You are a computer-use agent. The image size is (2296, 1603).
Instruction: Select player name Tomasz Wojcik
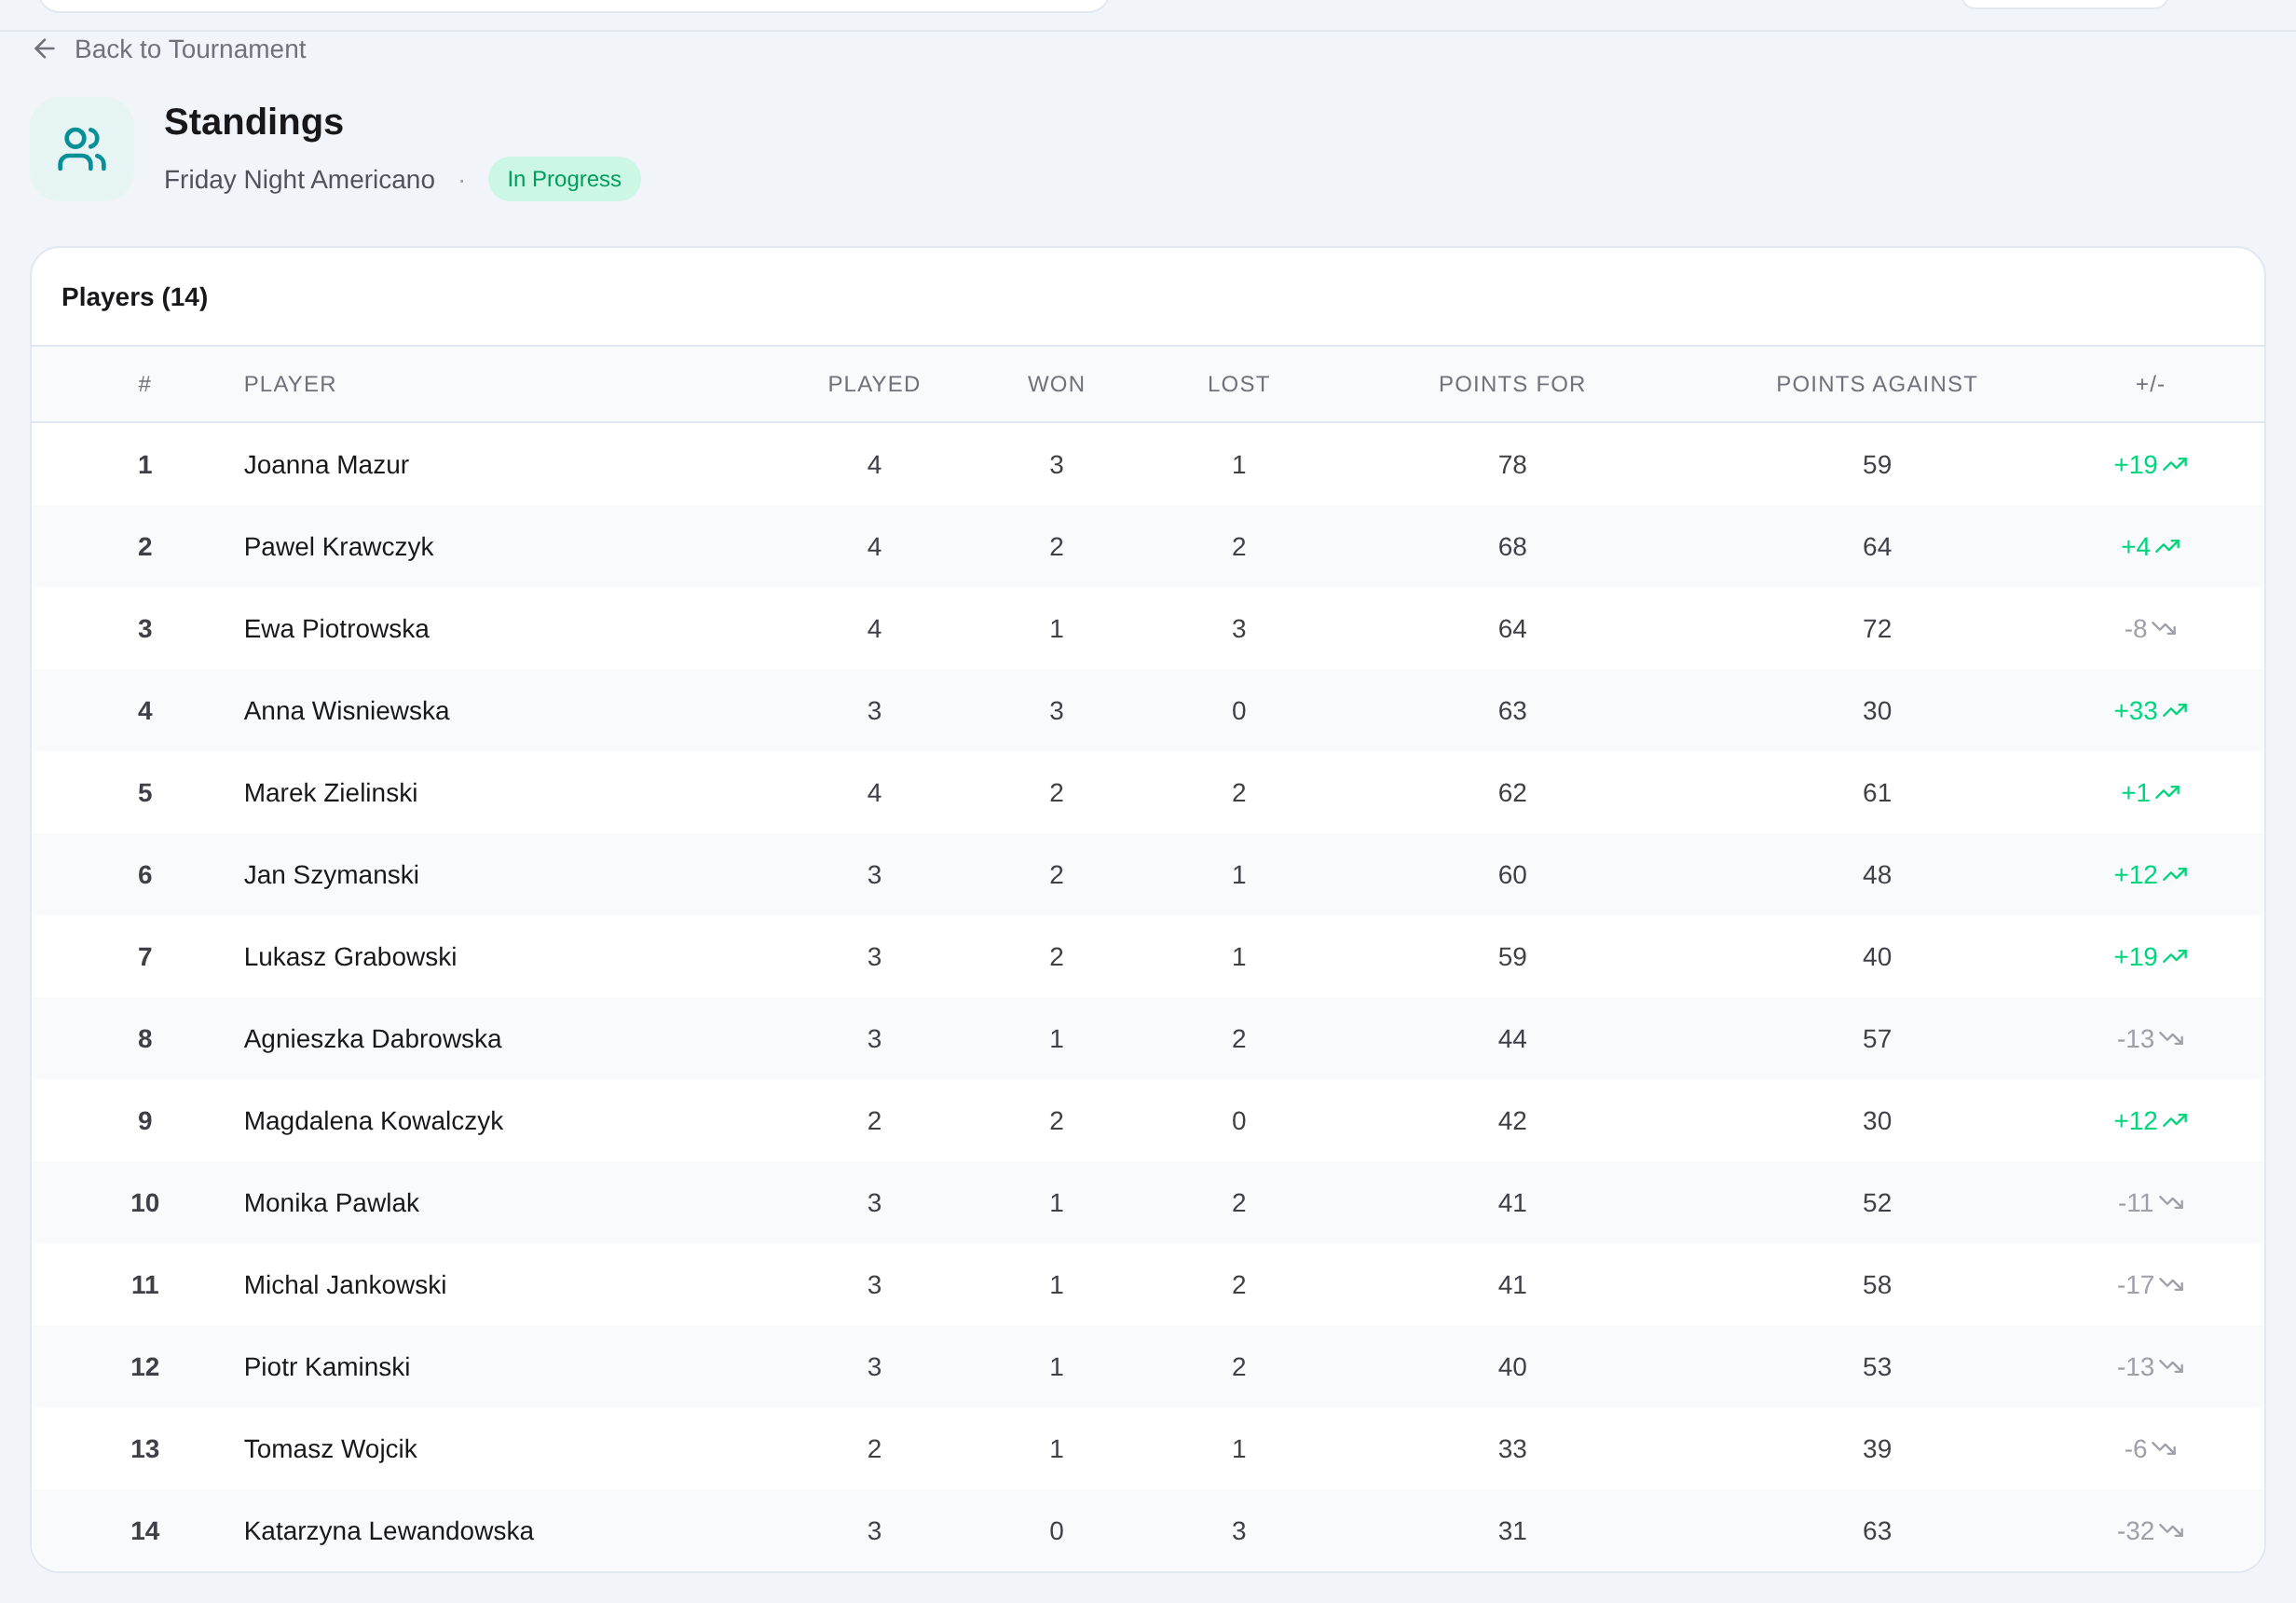pyautogui.click(x=330, y=1449)
